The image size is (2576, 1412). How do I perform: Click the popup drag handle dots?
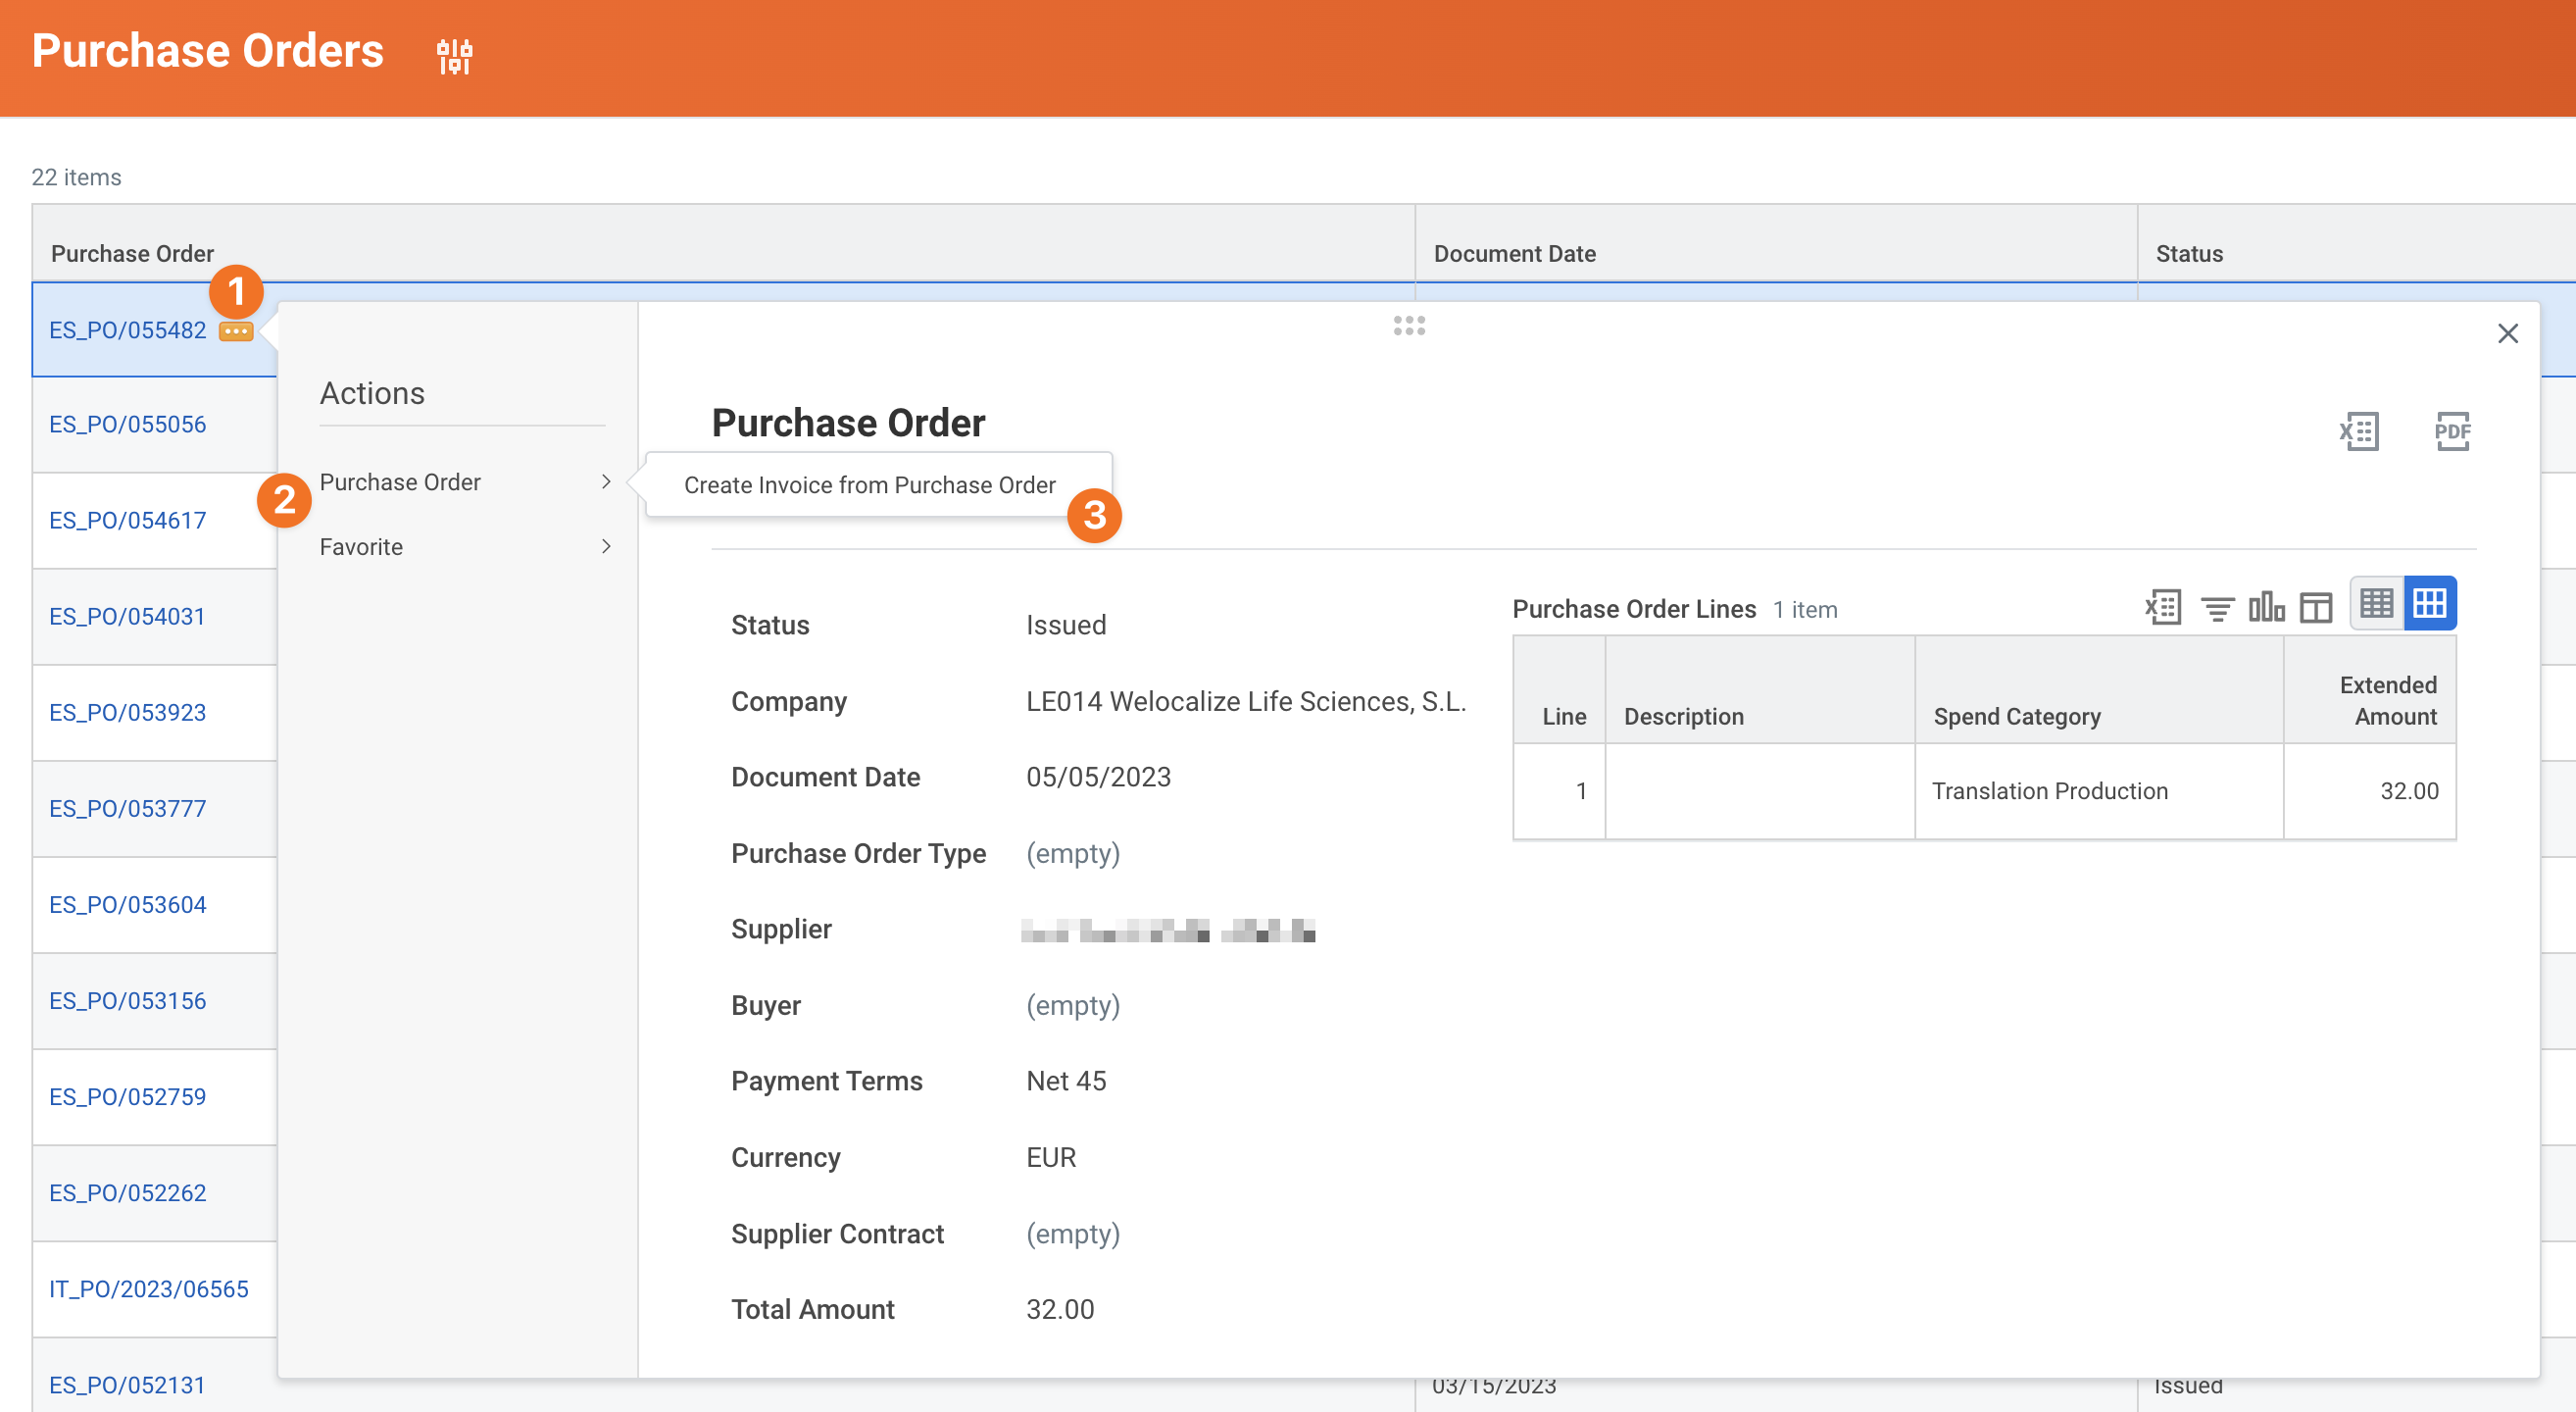click(1409, 326)
